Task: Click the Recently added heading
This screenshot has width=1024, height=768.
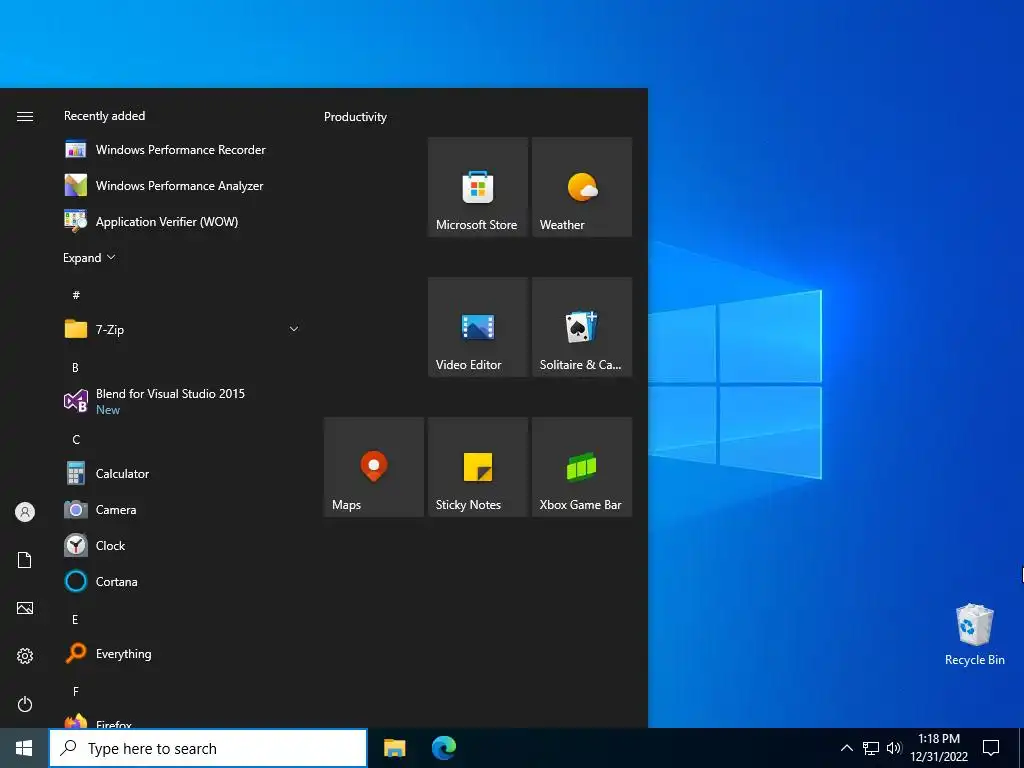Action: 104,116
